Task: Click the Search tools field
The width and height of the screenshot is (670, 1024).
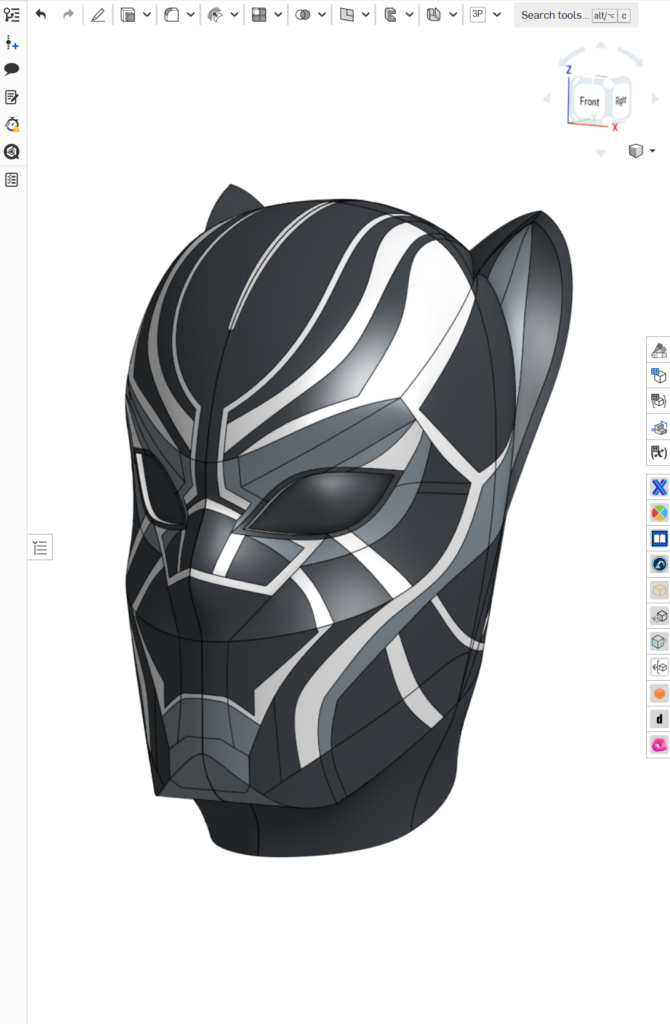Action: pyautogui.click(x=575, y=15)
